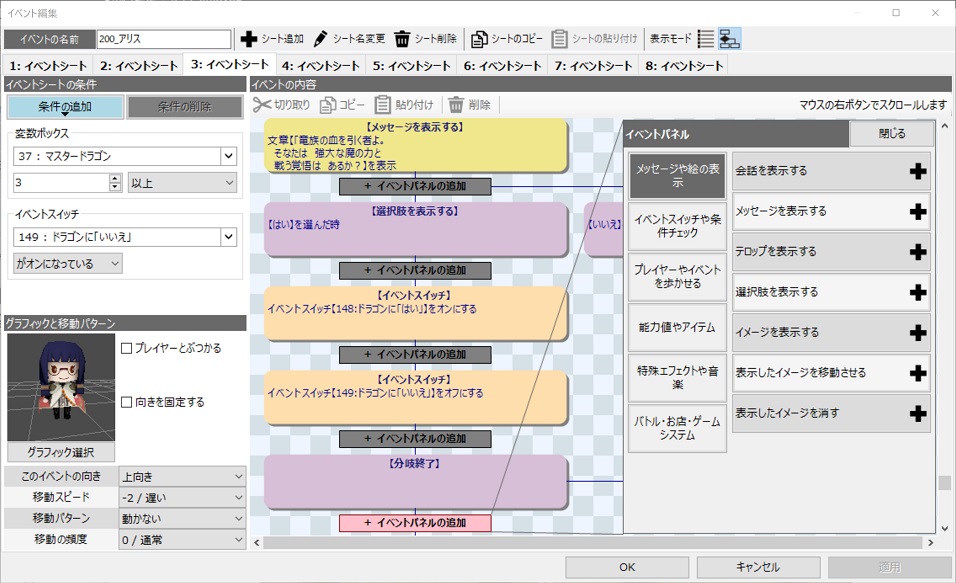Screen dimensions: 956x583
Task: Enable プレイヤーとぶつかる checkbox
Action: coord(127,348)
